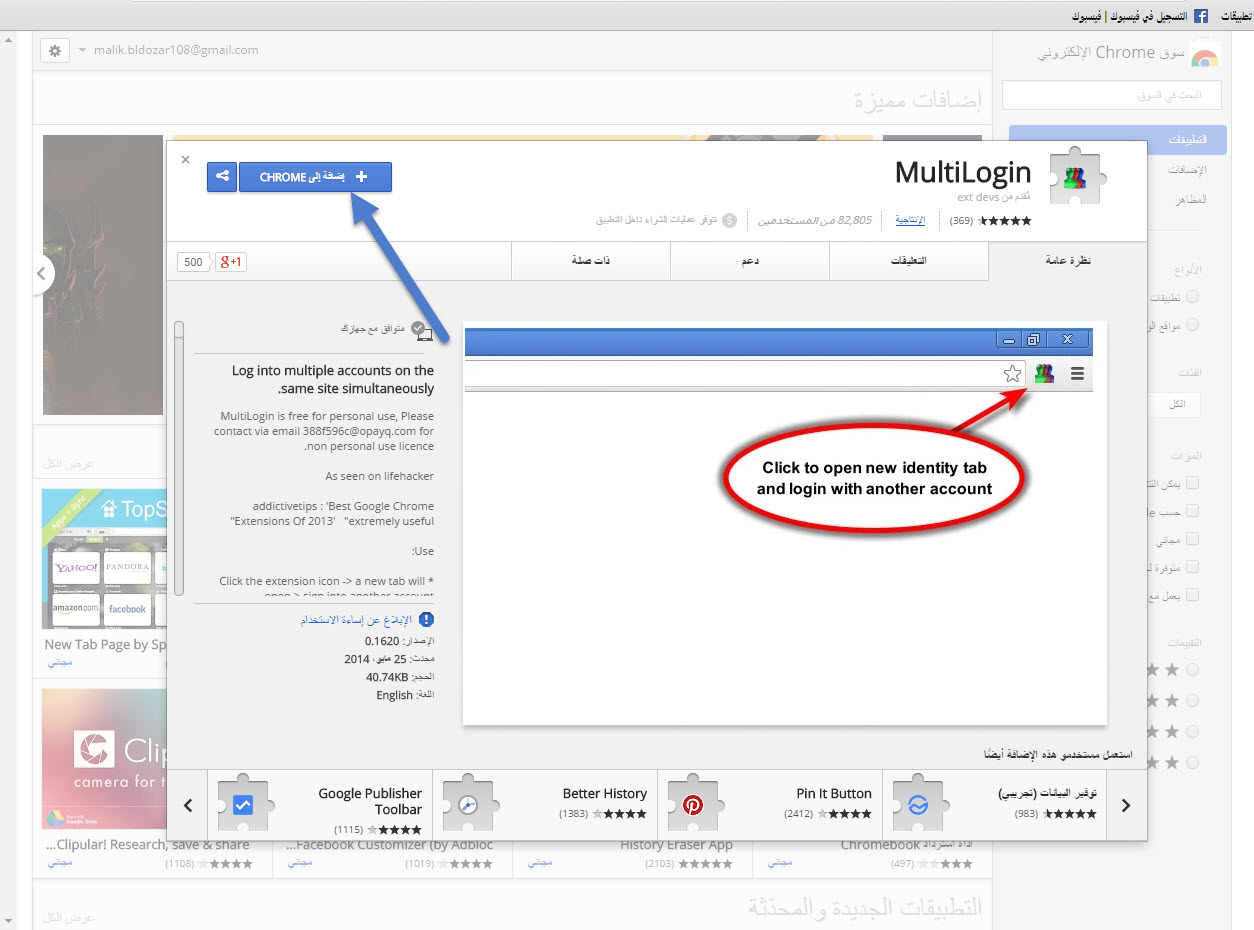Open the Reviews tab
The width and height of the screenshot is (1254, 930).
coord(908,261)
